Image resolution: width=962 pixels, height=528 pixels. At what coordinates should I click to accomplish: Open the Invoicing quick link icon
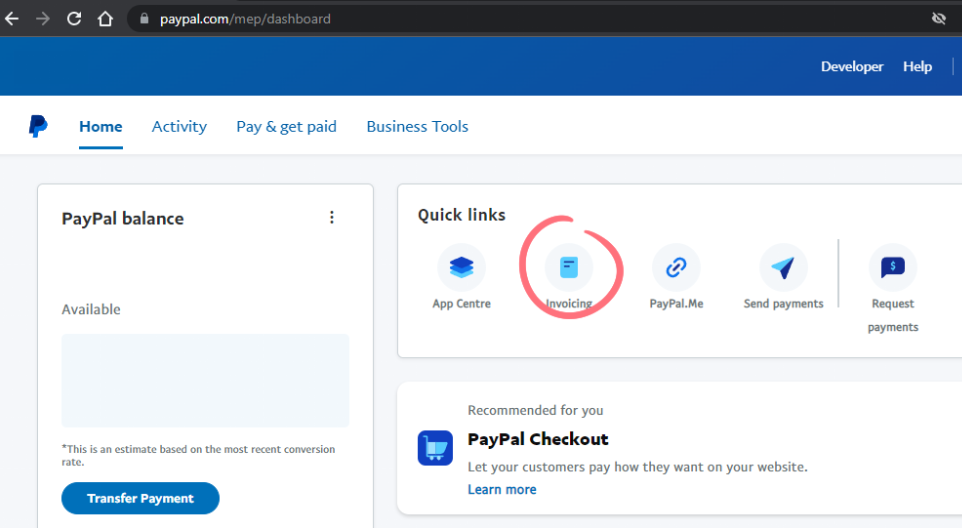tap(569, 267)
